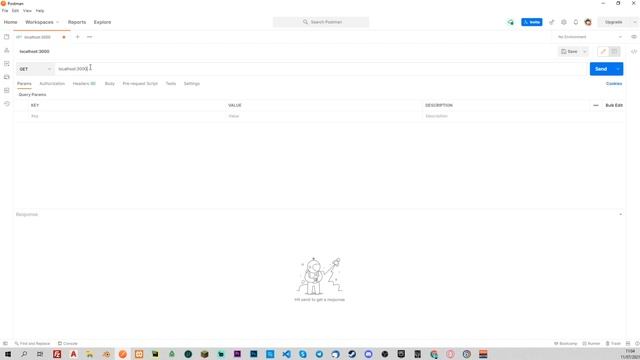Open the Edit menu

click(15, 11)
